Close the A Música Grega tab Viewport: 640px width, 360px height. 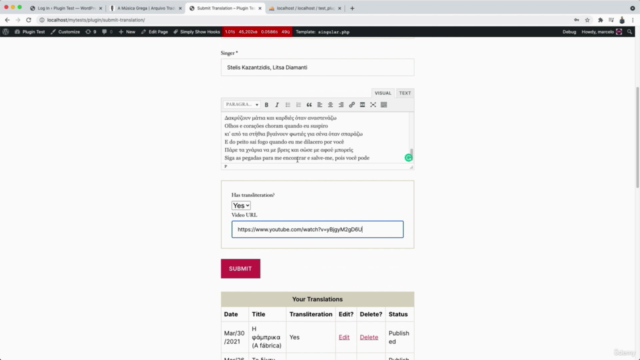180,8
